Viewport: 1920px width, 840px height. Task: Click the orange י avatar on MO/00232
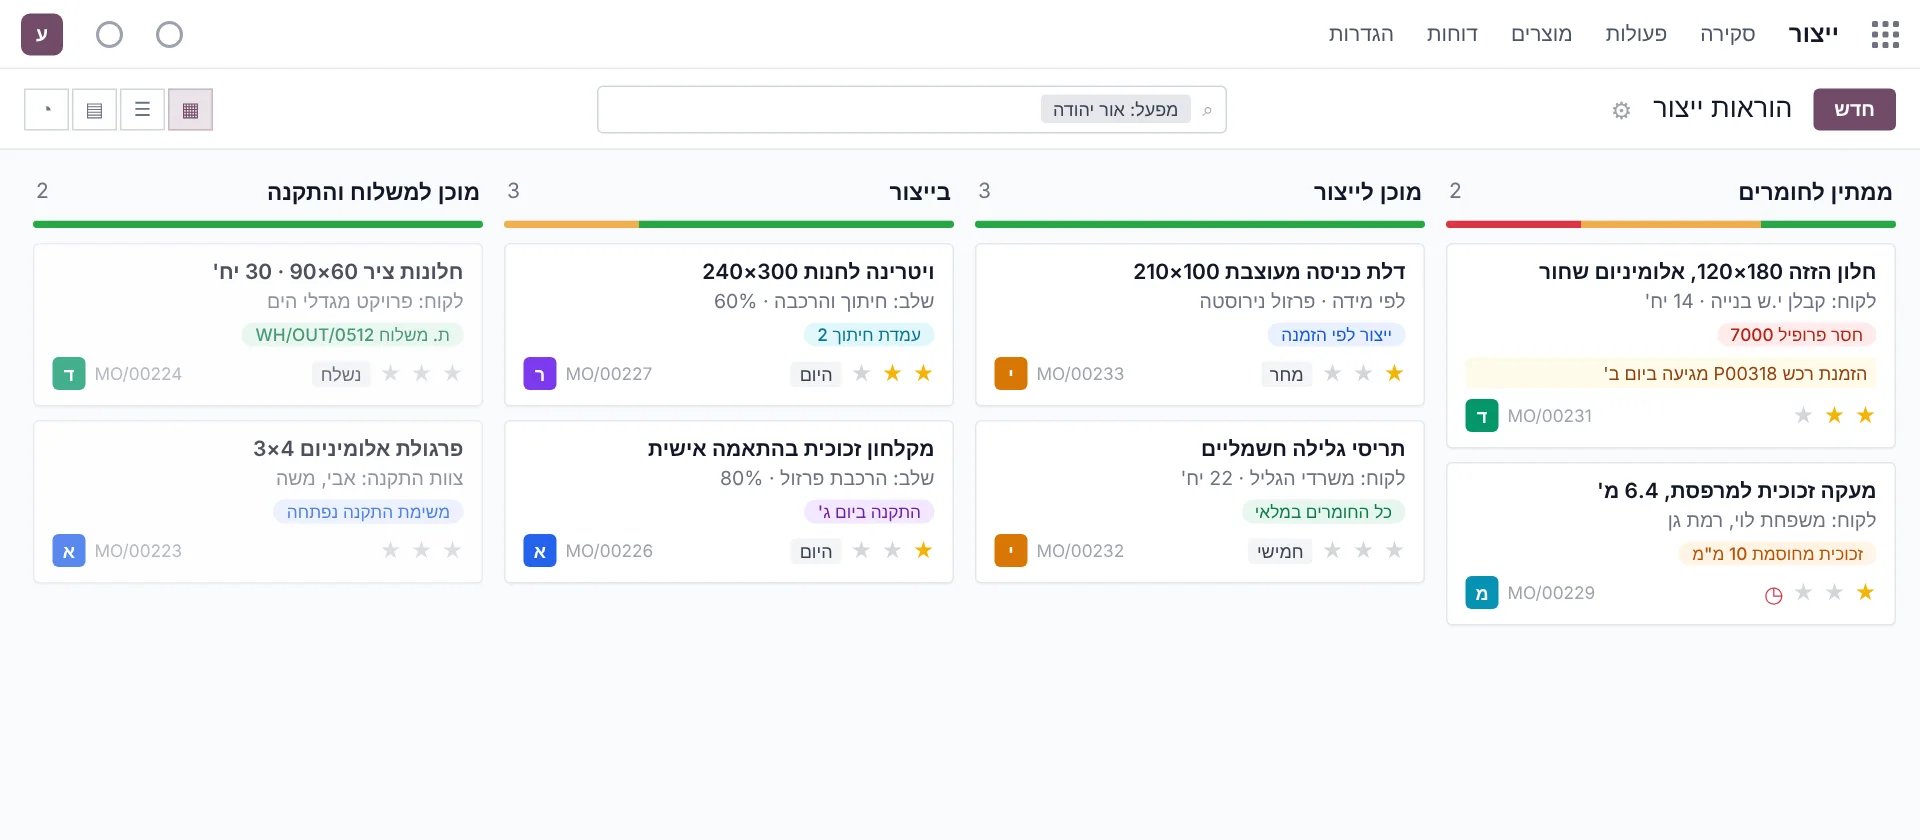(1011, 551)
